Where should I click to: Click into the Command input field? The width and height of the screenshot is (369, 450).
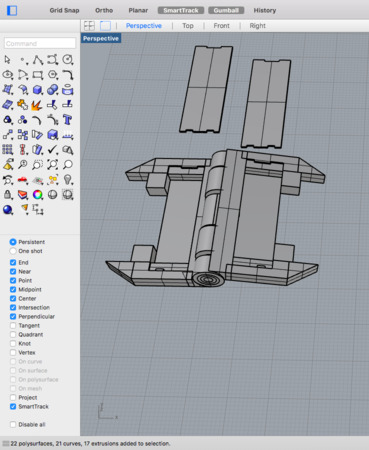pos(40,43)
